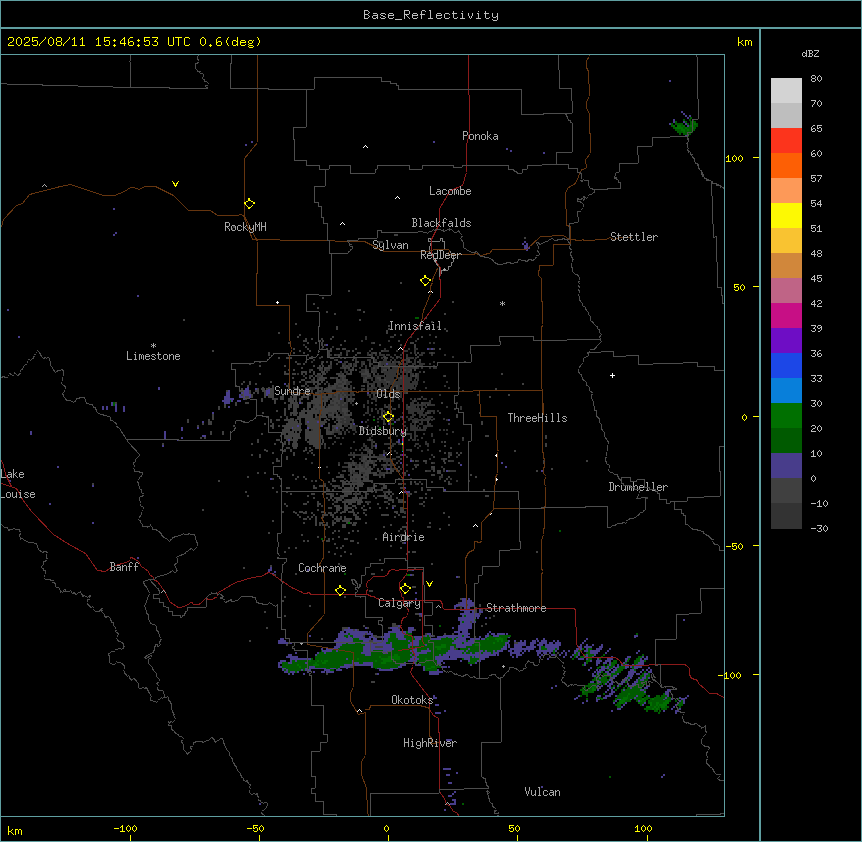
Task: Select the white asterisk marker east of Innisfail
Action: (x=502, y=303)
